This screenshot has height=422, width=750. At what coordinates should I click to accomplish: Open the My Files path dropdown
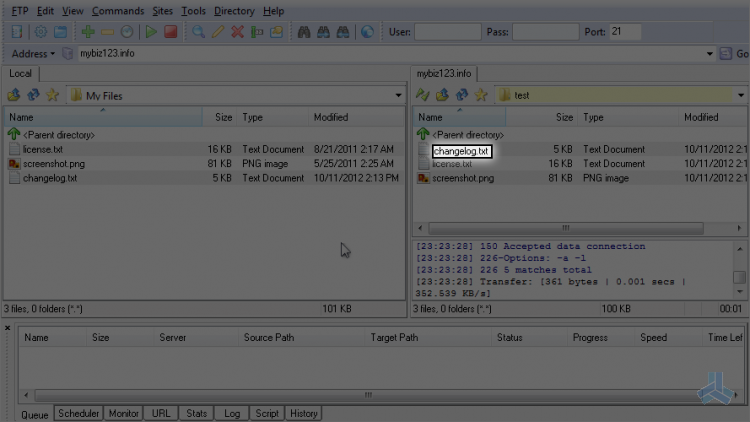pos(398,95)
